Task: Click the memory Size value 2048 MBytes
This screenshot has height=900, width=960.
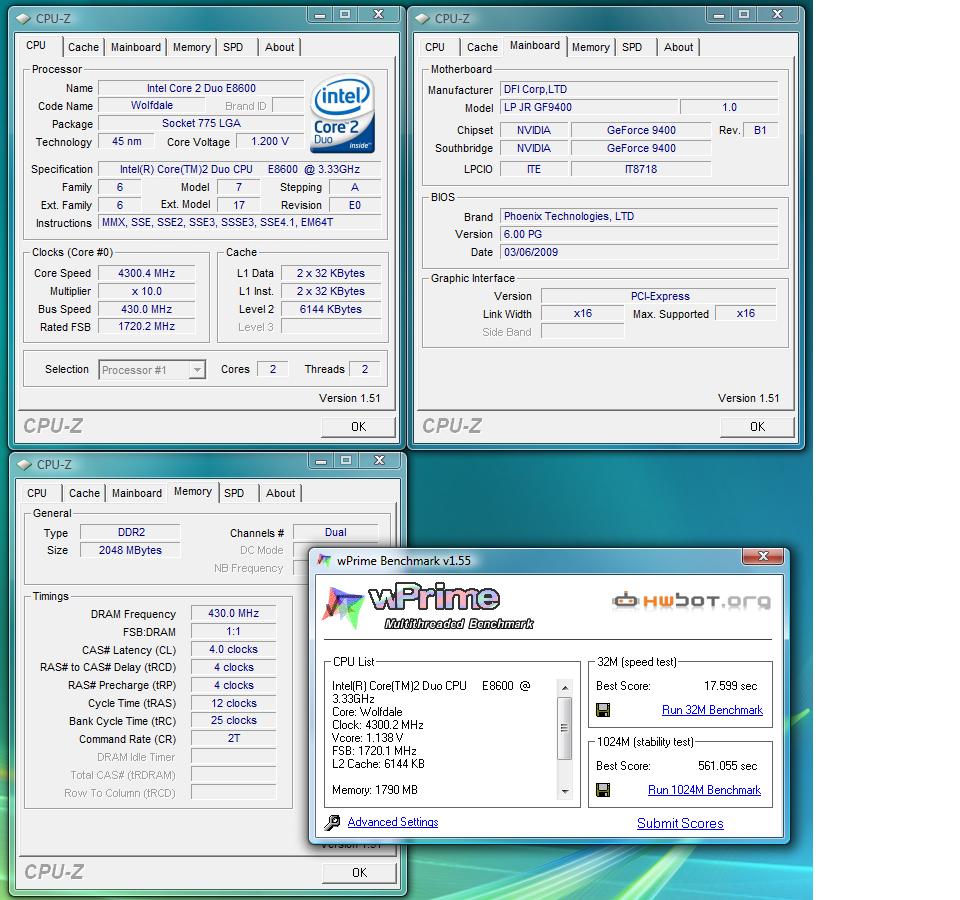Action: pos(130,550)
